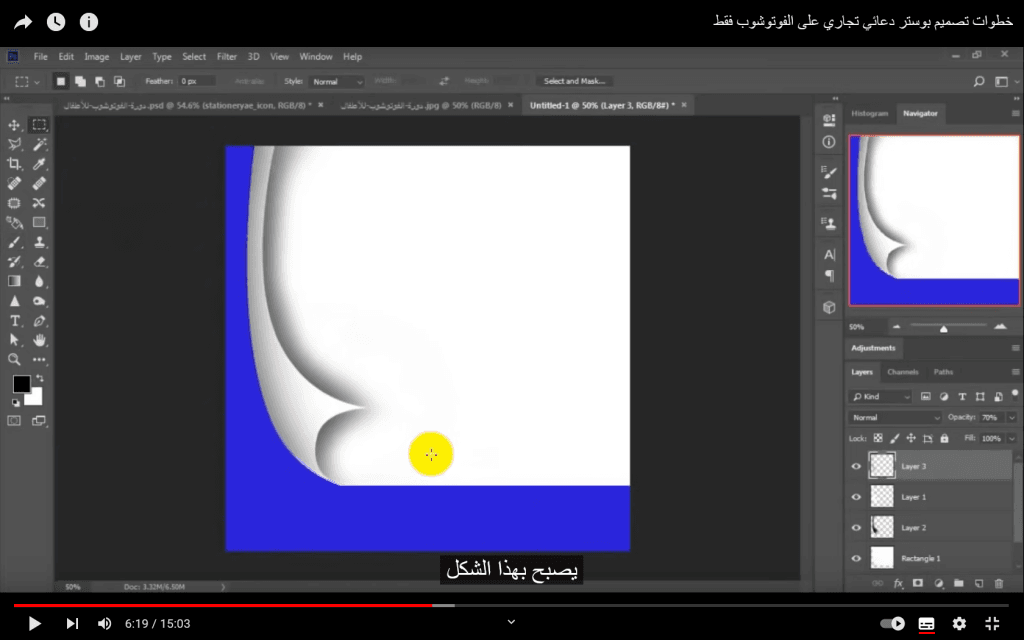Swap foreground and background colors

coord(40,378)
